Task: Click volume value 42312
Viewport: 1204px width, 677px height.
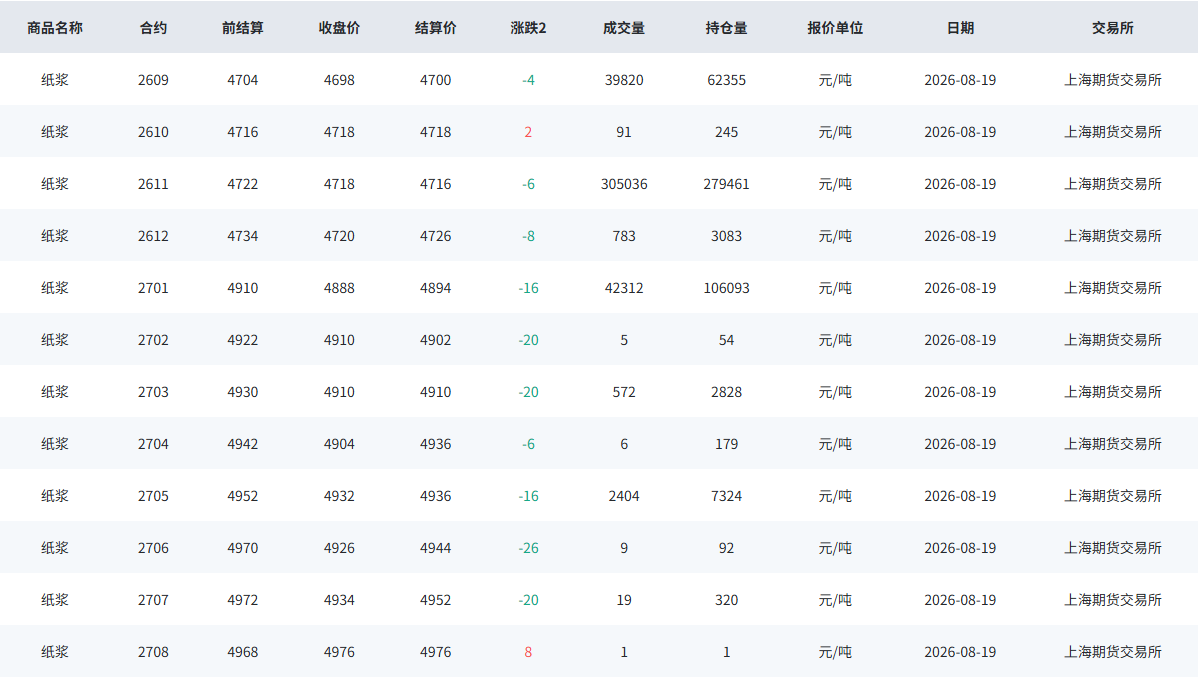Action: coord(624,288)
